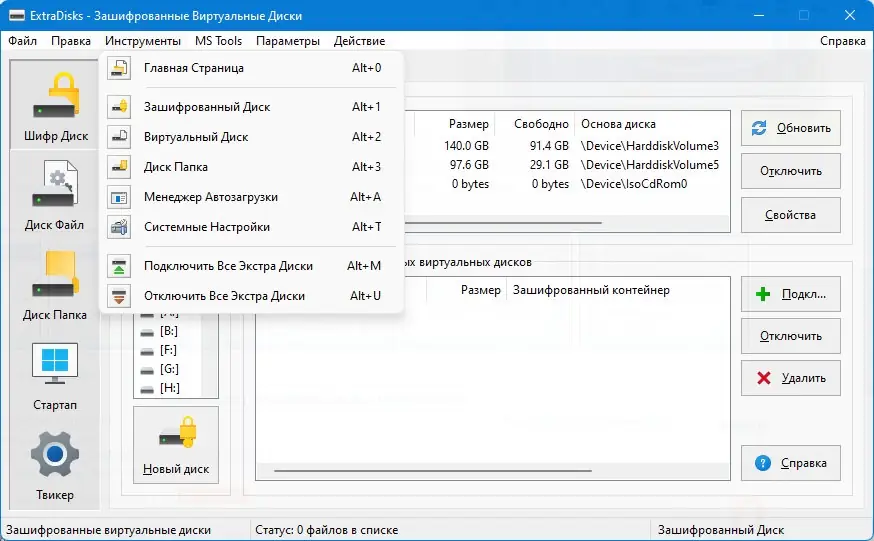Open the Файл menu
This screenshot has width=874, height=541.
[x=23, y=41]
